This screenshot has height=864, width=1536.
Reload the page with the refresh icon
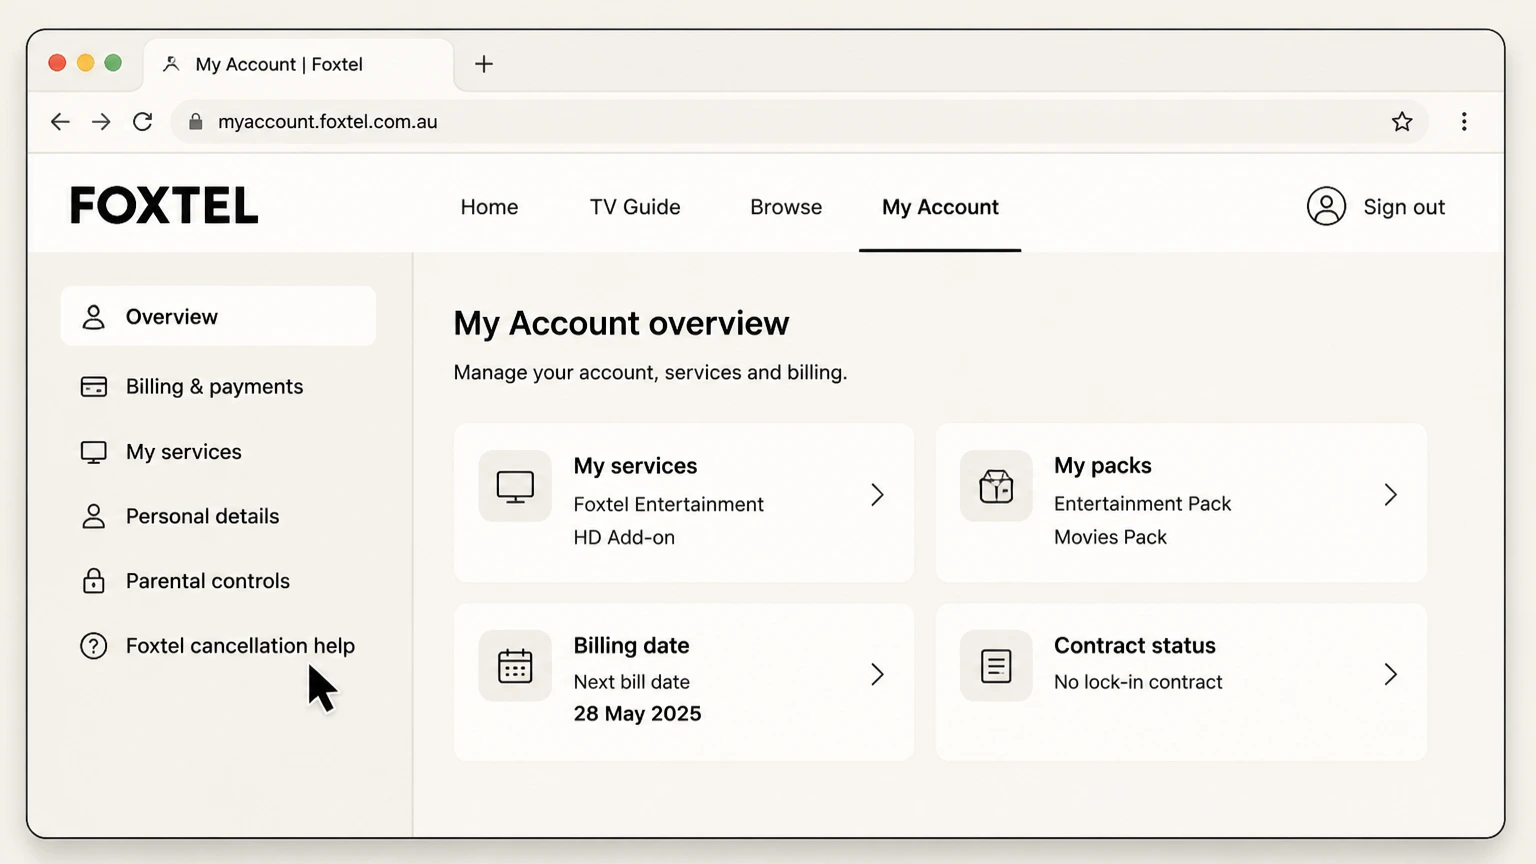click(143, 122)
